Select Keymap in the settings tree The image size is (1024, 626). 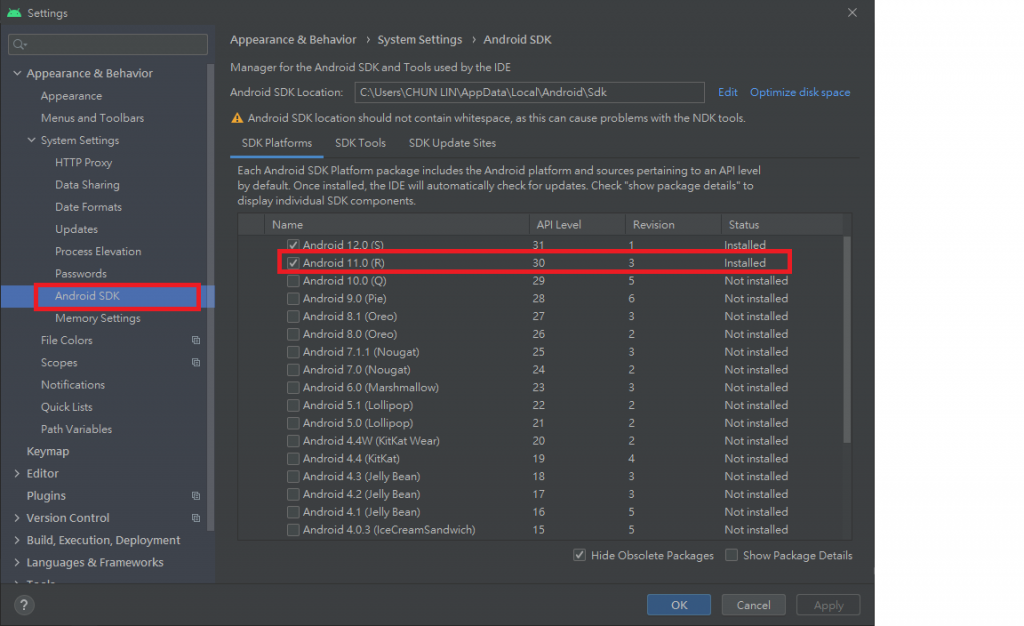pyautogui.click(x=48, y=451)
